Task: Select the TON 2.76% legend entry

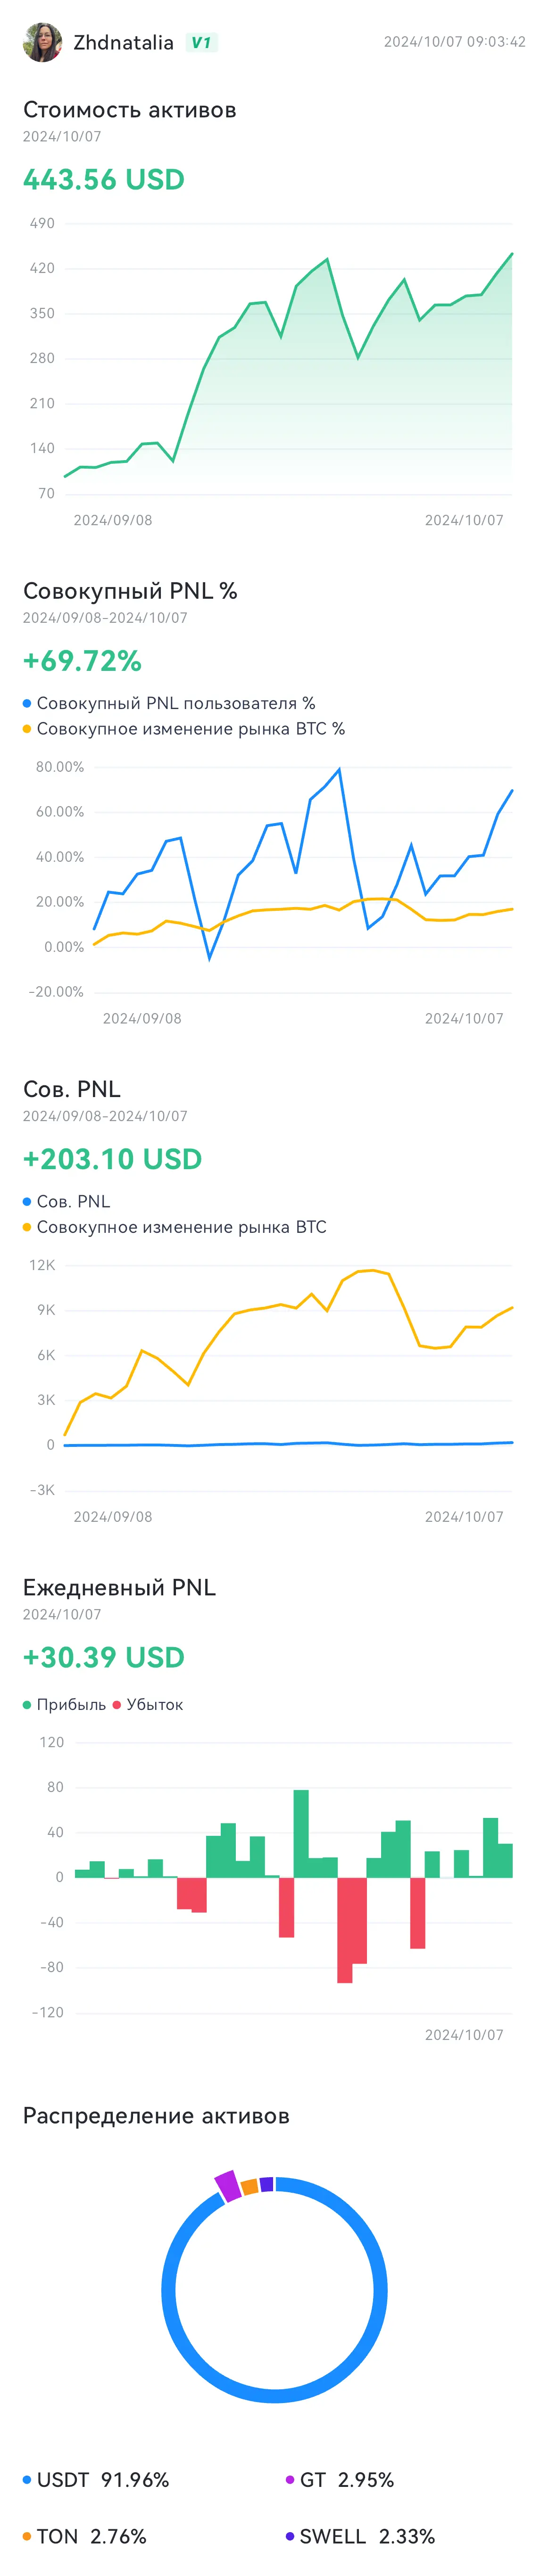Action: (85, 2535)
